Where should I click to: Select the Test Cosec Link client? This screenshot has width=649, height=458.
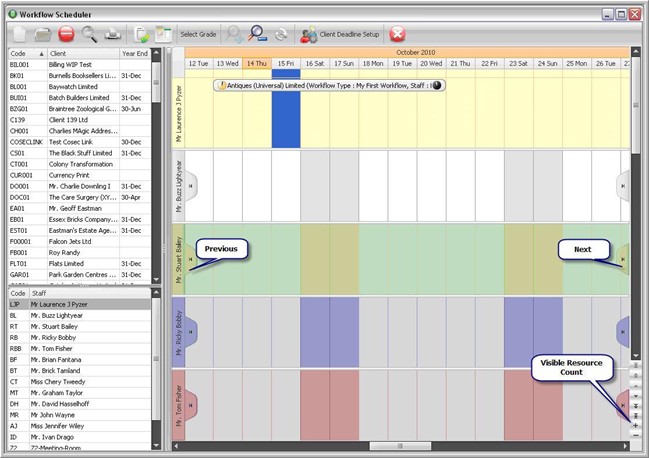coord(79,142)
